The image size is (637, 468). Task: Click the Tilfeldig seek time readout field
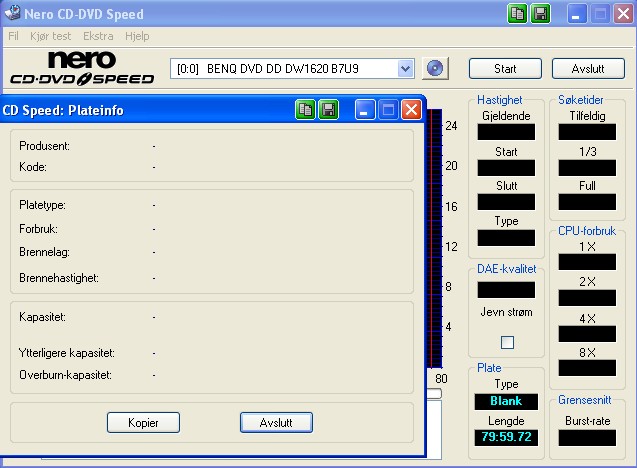pos(587,132)
